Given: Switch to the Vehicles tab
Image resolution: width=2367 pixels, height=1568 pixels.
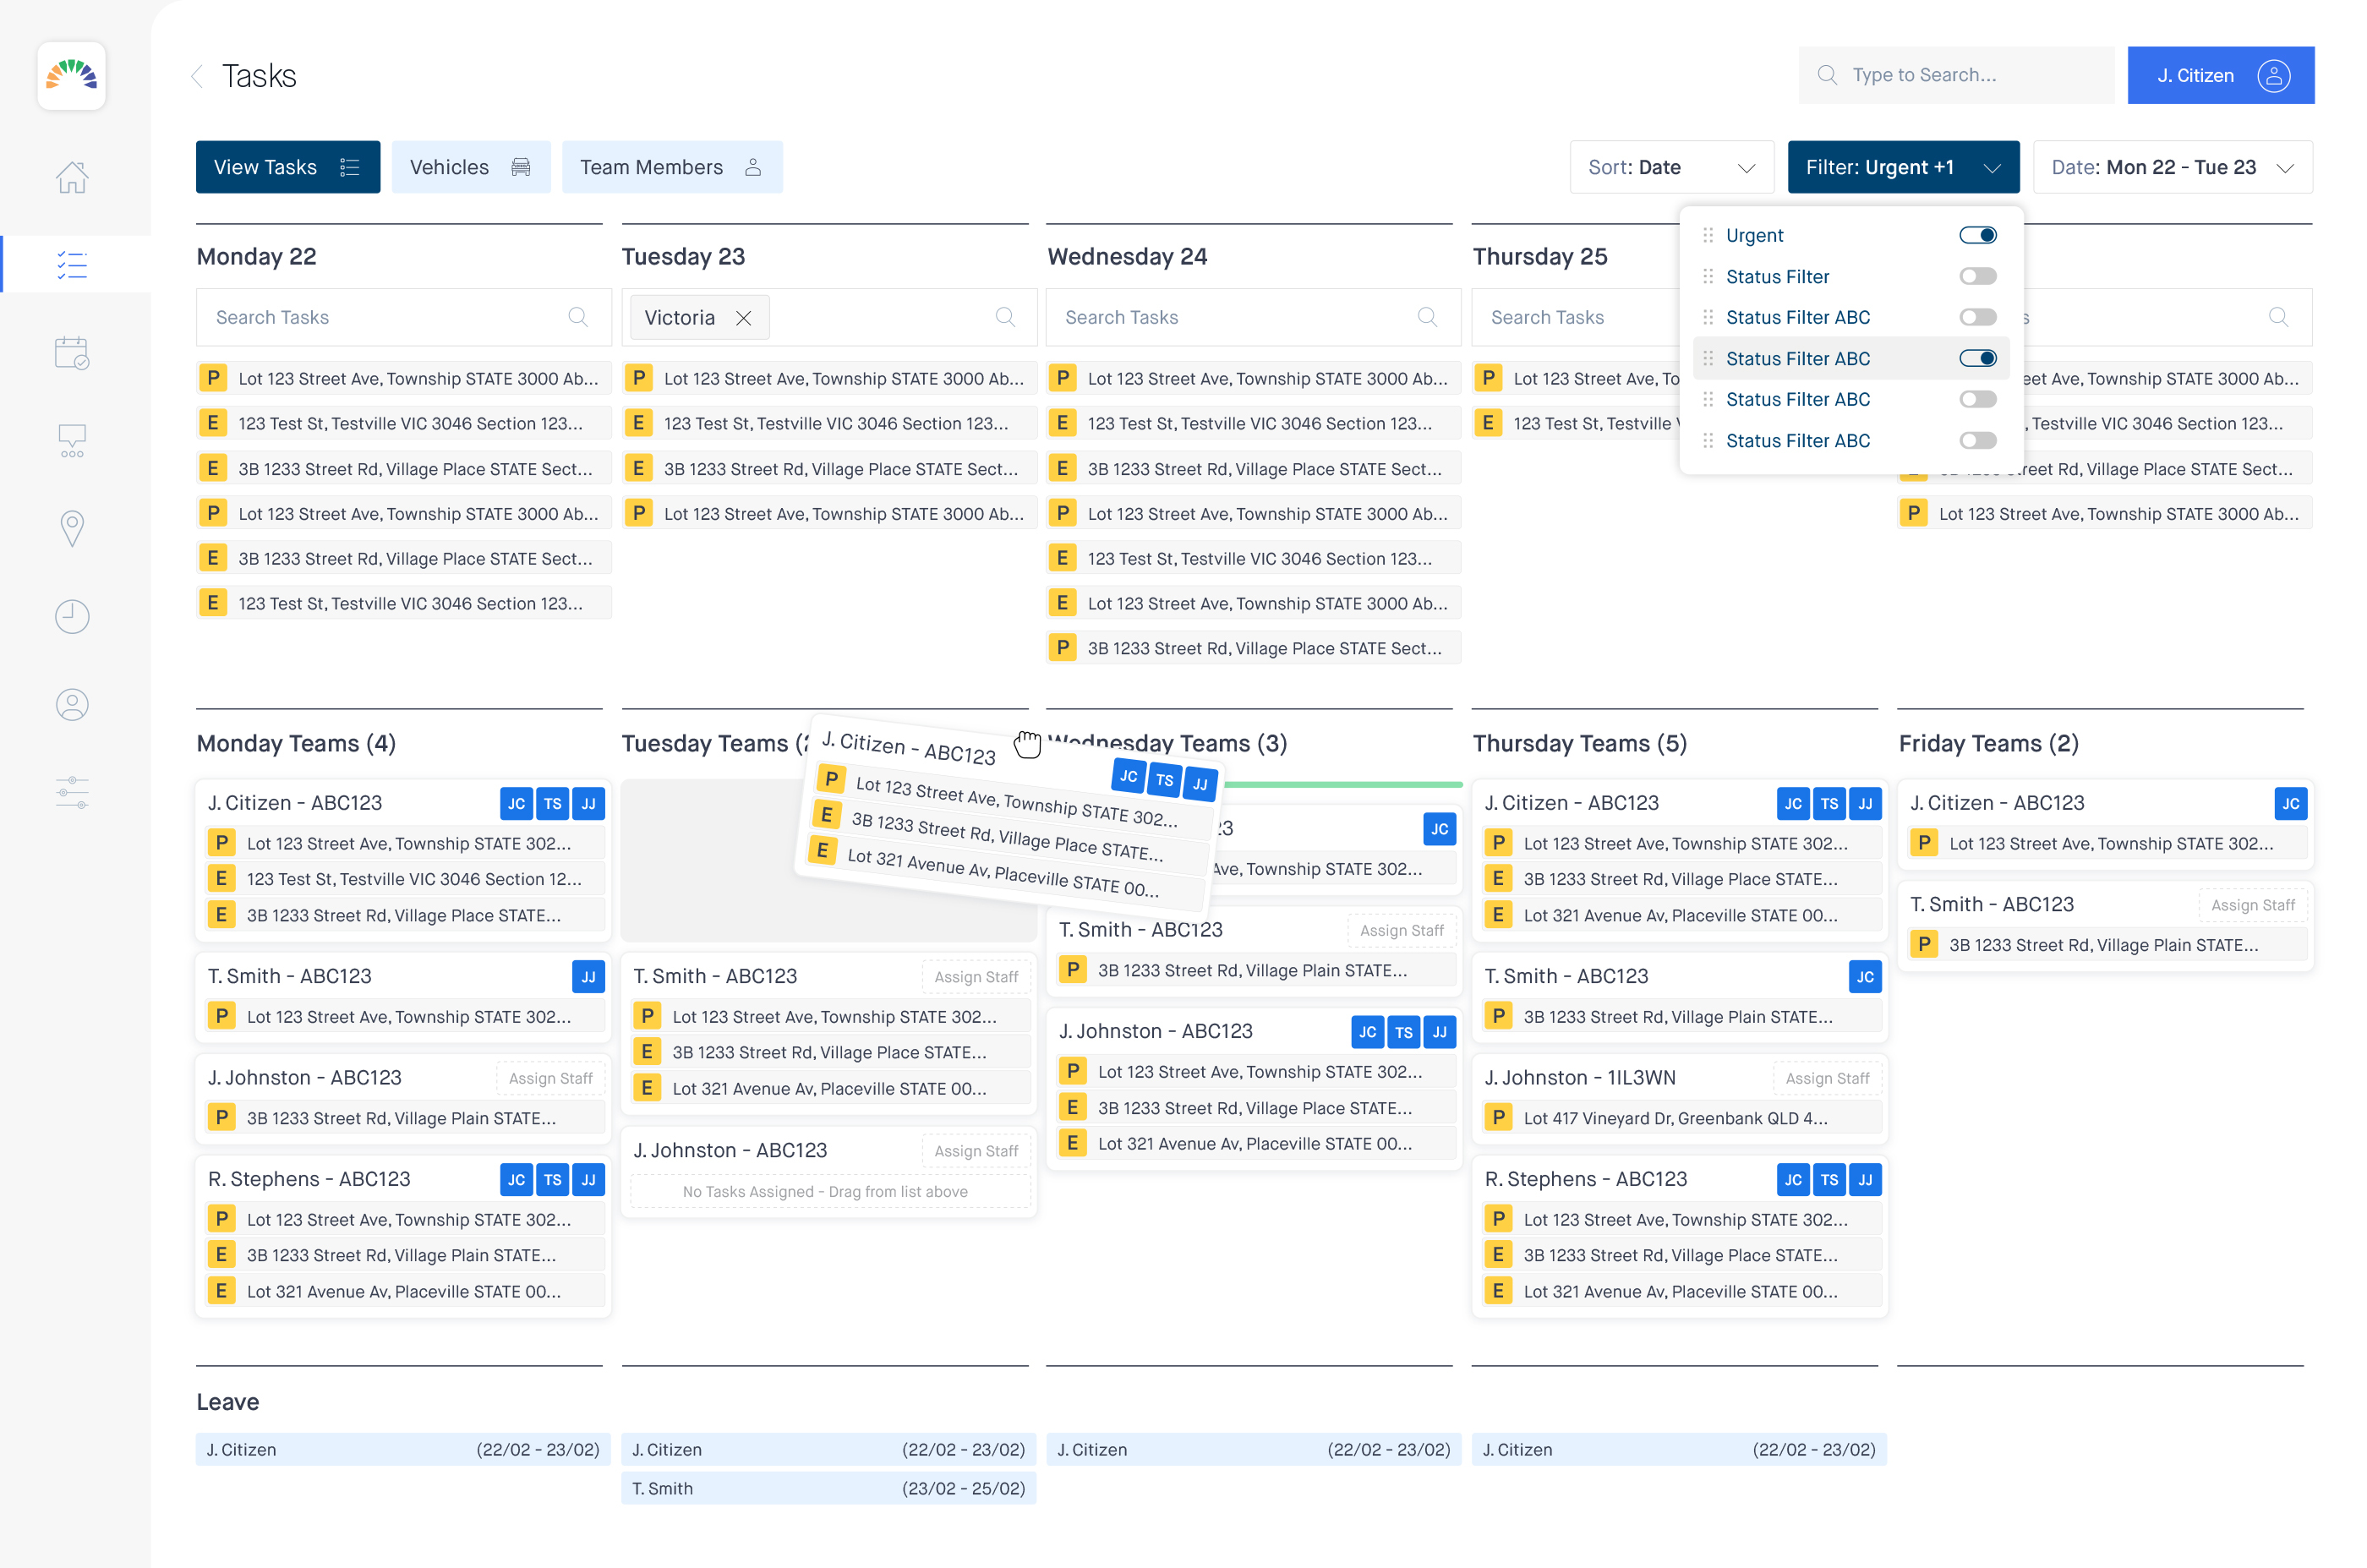Looking at the screenshot, I should [470, 167].
